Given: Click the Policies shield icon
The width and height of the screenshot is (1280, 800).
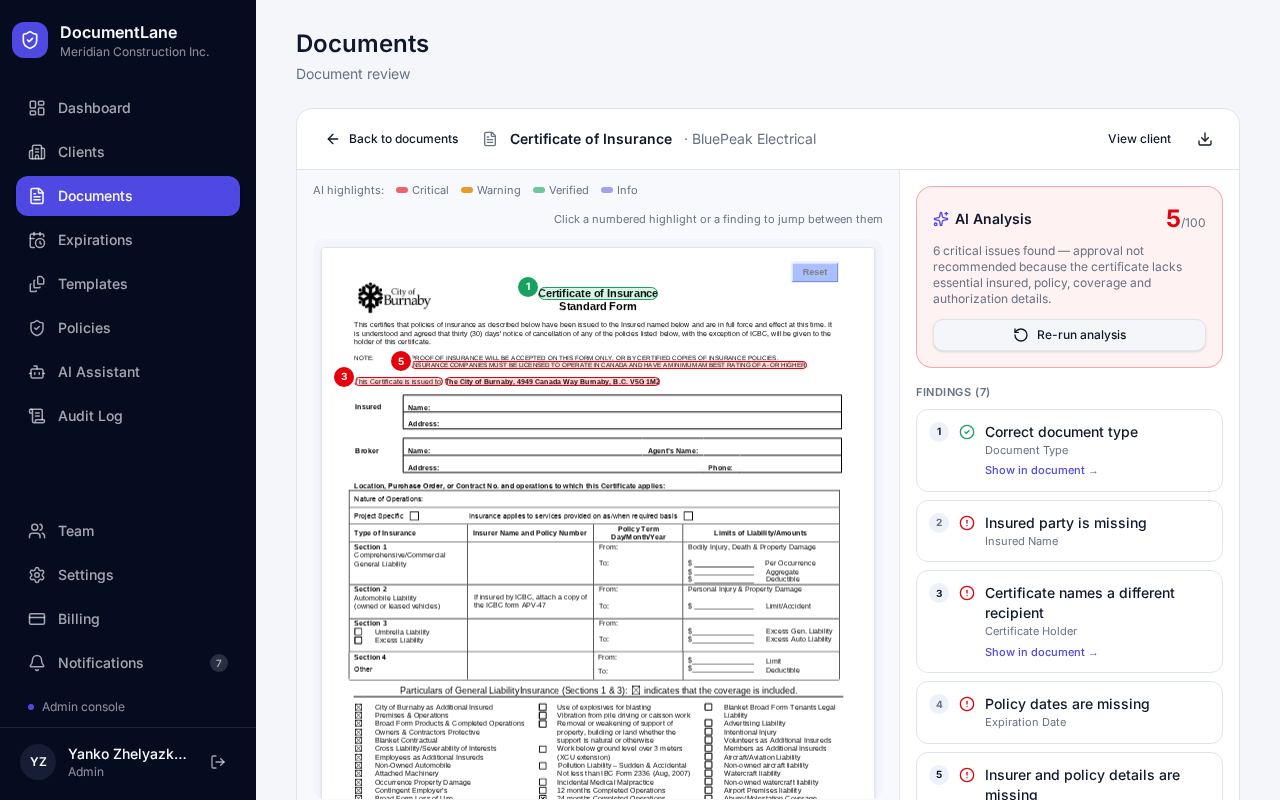Looking at the screenshot, I should pos(37,328).
